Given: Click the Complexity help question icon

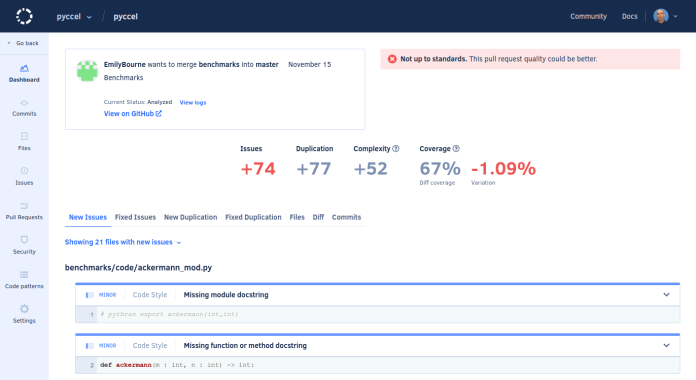Looking at the screenshot, I should click(x=396, y=149).
